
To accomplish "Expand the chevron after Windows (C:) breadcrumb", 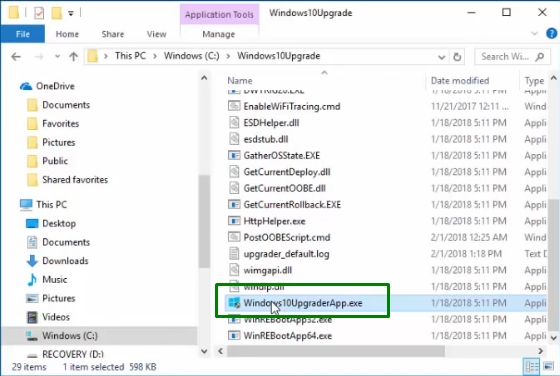I will click(x=229, y=56).
